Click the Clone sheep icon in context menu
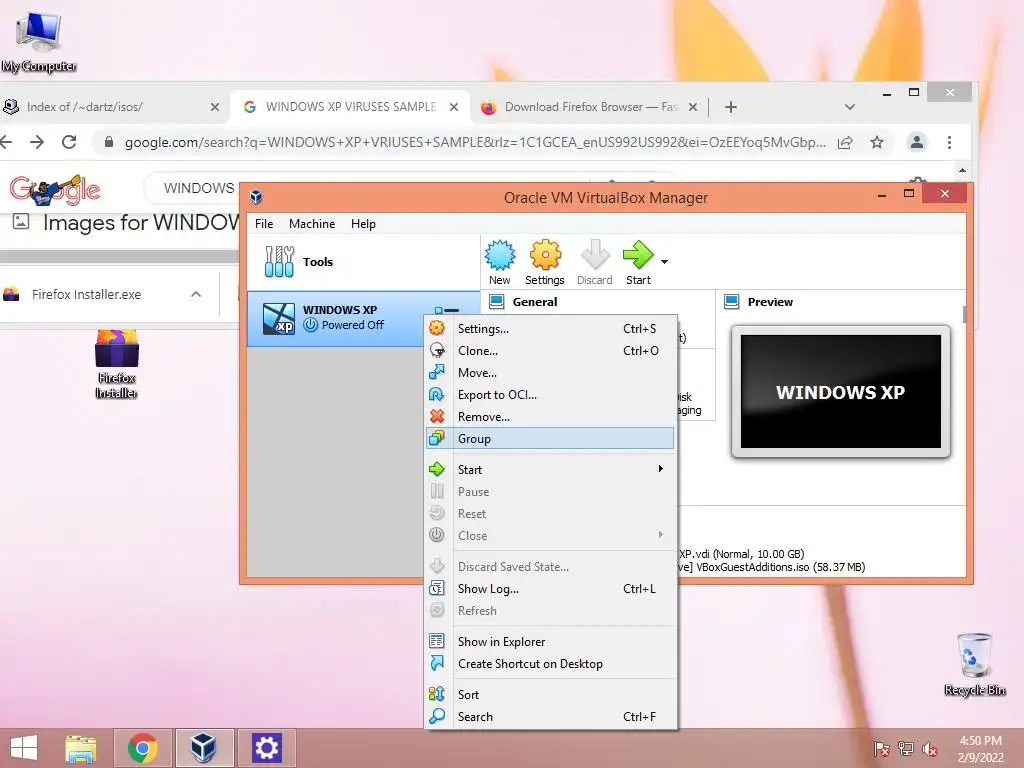The image size is (1024, 768). [x=437, y=351]
